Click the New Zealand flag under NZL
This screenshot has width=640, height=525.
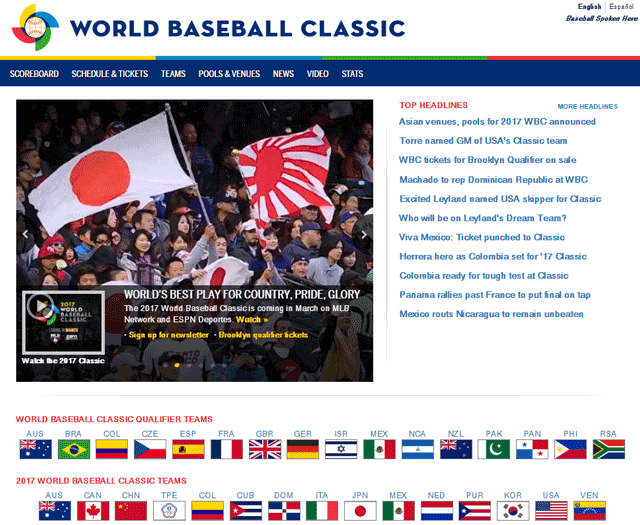456,449
